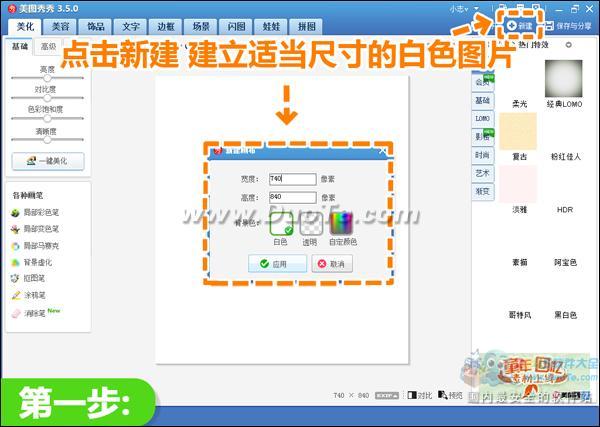Open the 饰品 tab

96,26
